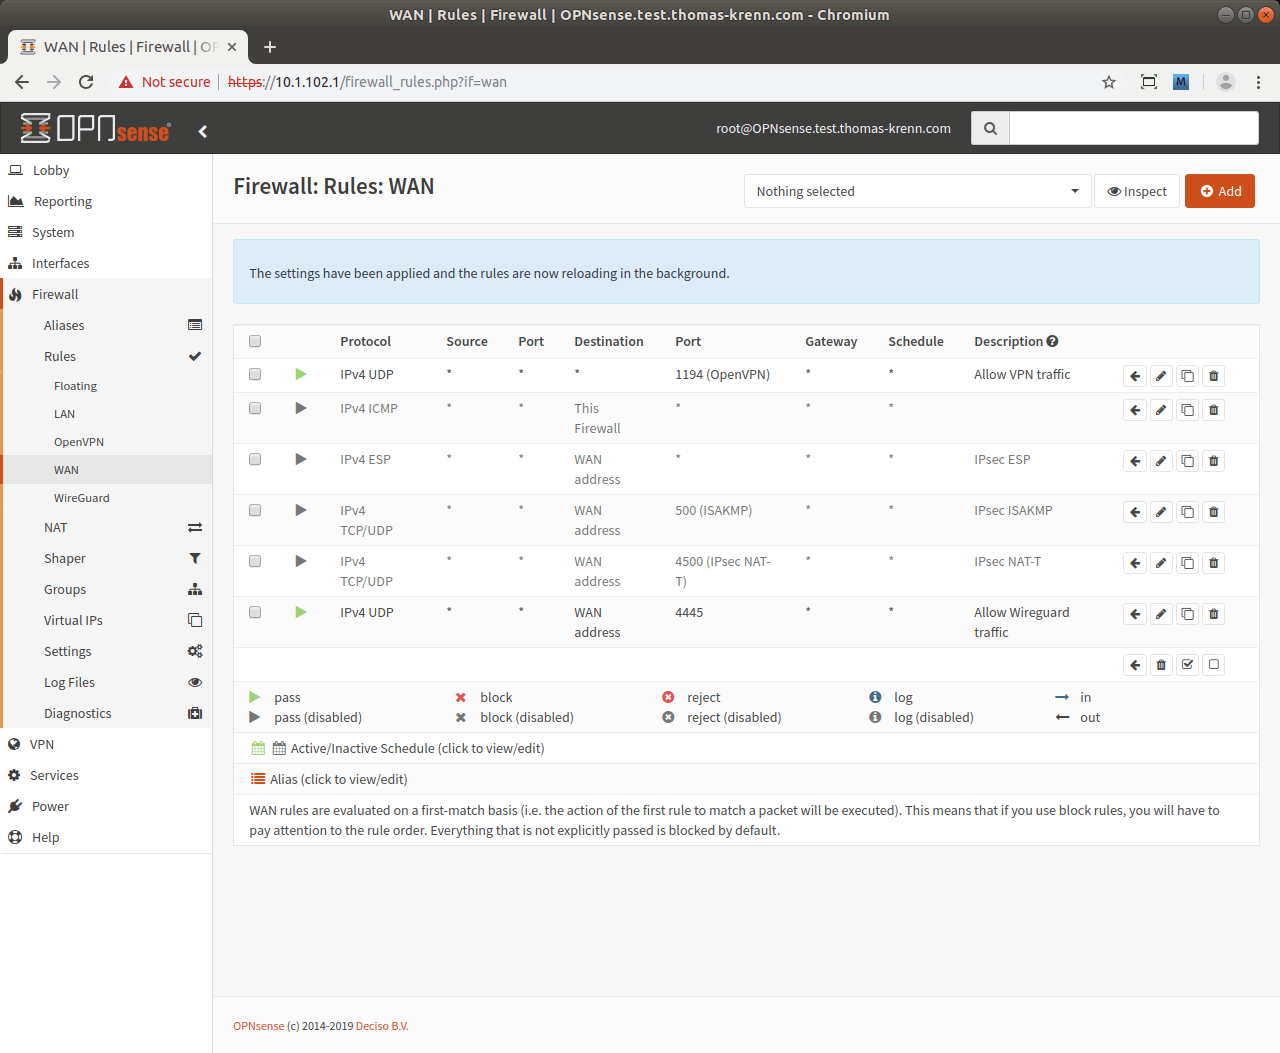Viewport: 1280px width, 1053px height.
Task: Open the LAN rules page
Action: pyautogui.click(x=64, y=414)
